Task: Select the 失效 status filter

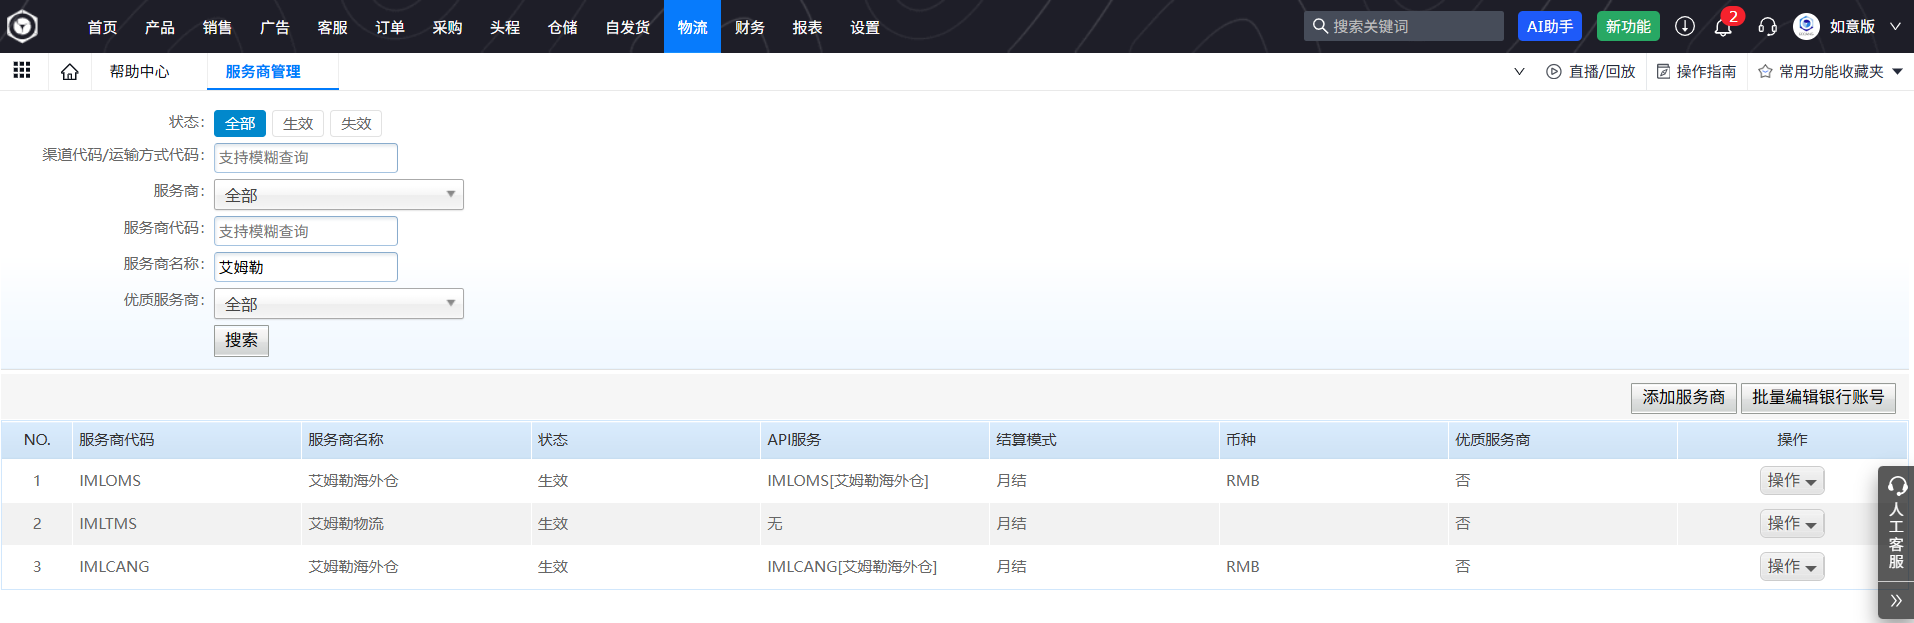Action: 356,123
